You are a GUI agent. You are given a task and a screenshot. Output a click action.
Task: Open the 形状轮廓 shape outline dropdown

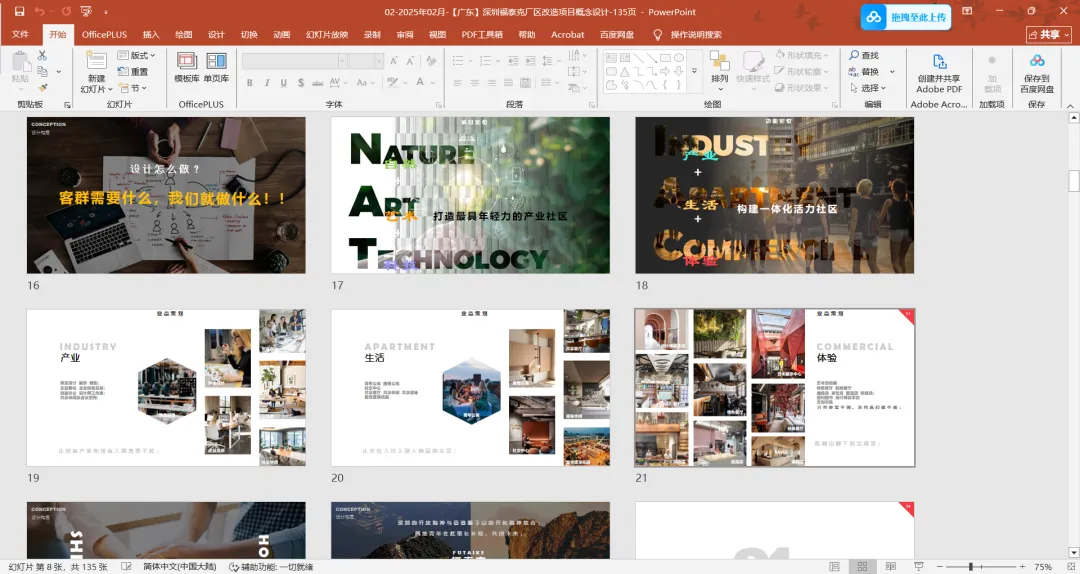click(x=802, y=72)
